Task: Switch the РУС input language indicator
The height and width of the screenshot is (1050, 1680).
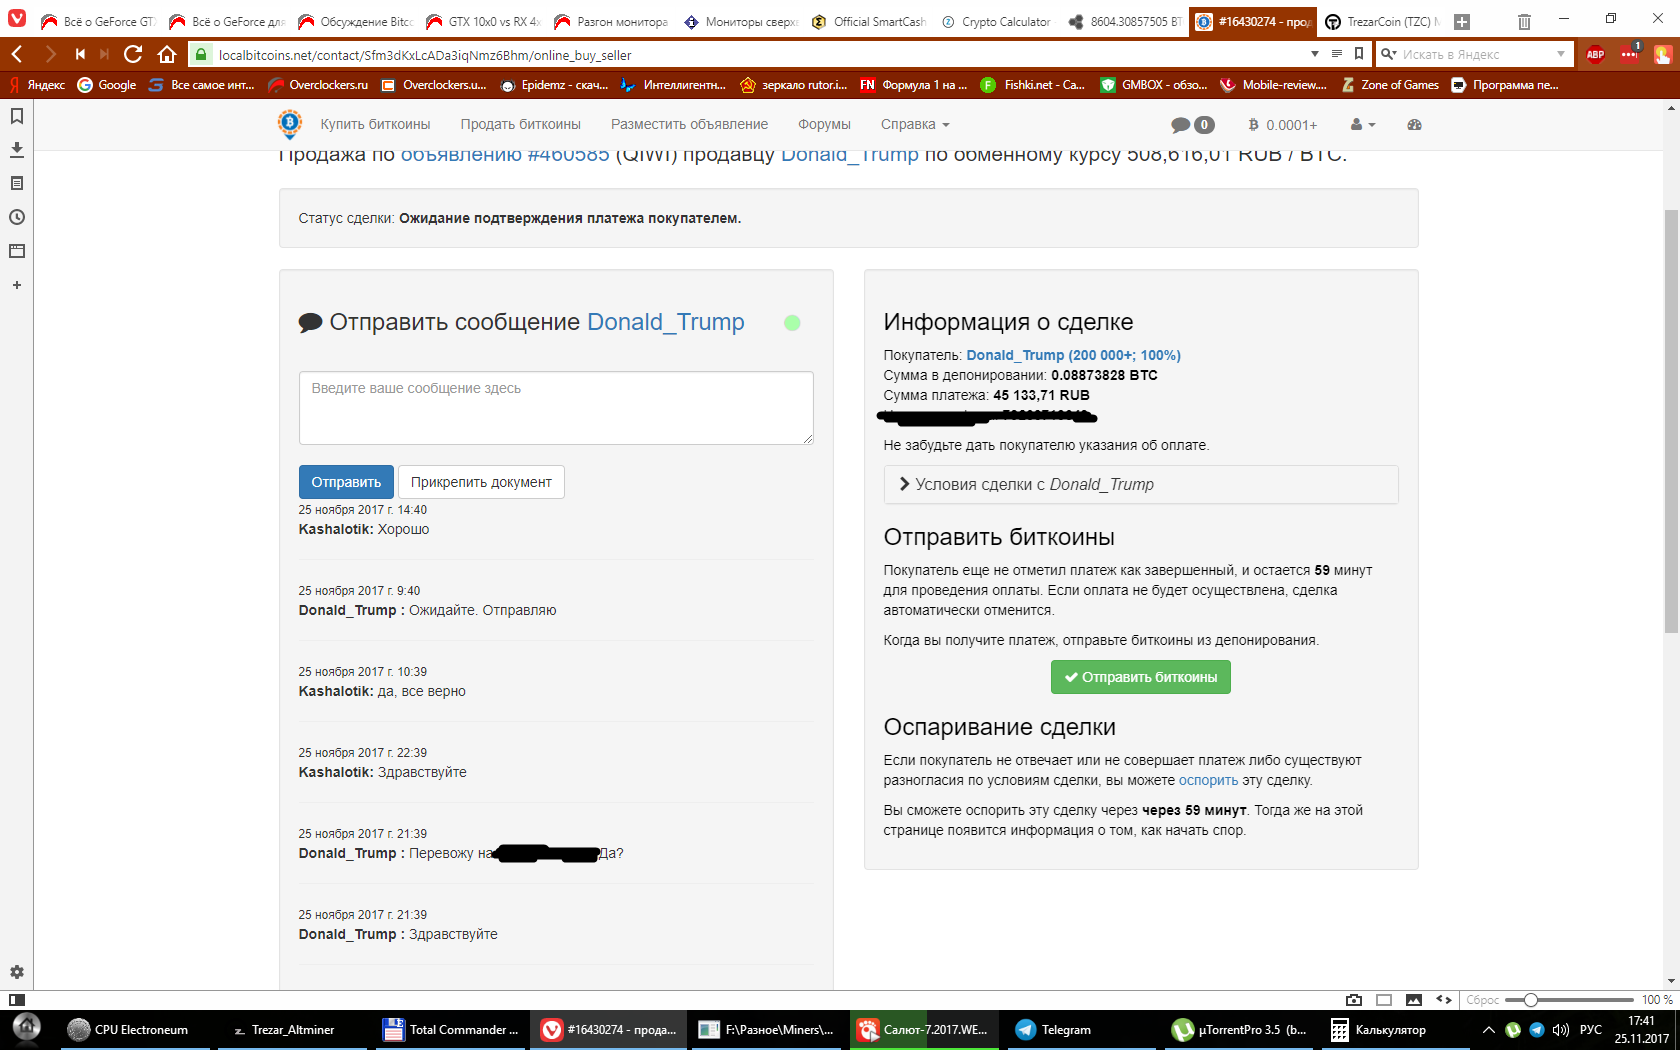Action: [1591, 1030]
